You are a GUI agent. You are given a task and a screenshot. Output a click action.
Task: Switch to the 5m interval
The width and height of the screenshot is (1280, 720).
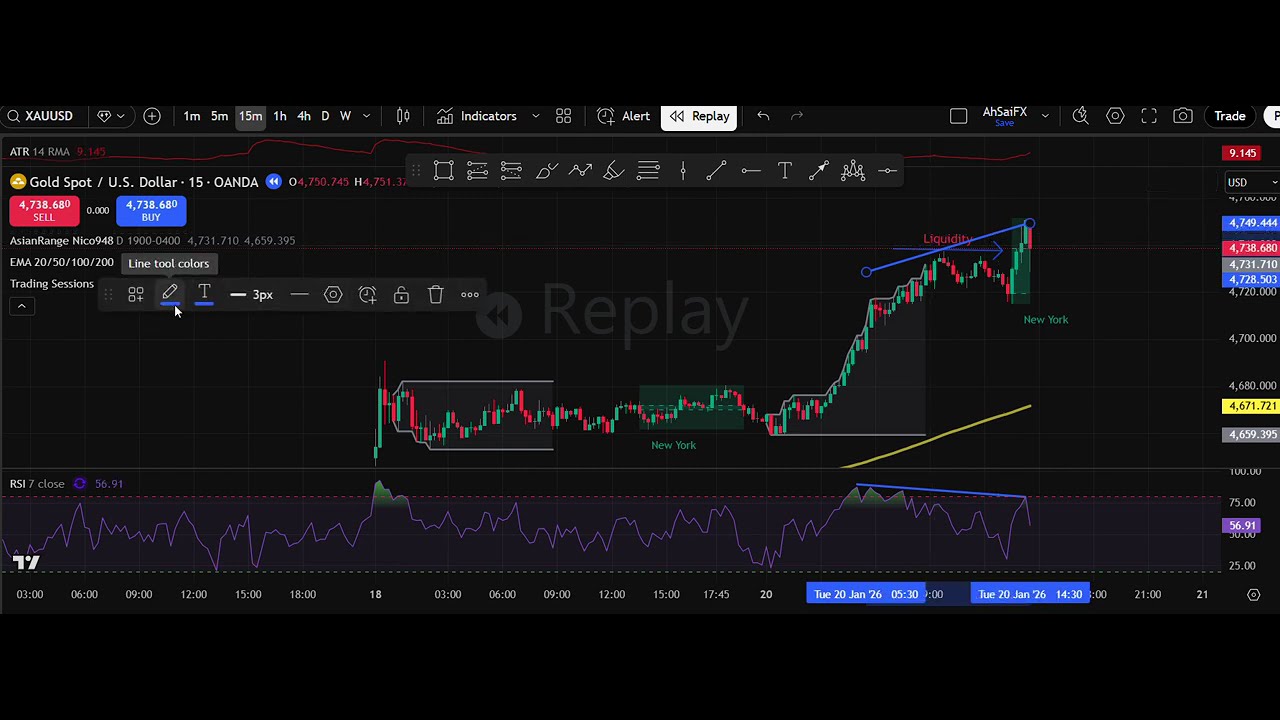(x=219, y=116)
